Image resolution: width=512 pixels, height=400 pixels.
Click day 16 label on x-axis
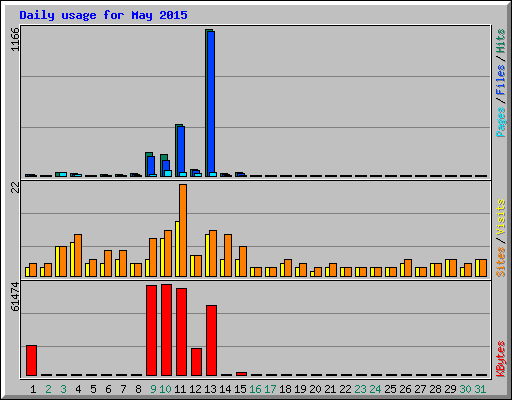click(255, 389)
